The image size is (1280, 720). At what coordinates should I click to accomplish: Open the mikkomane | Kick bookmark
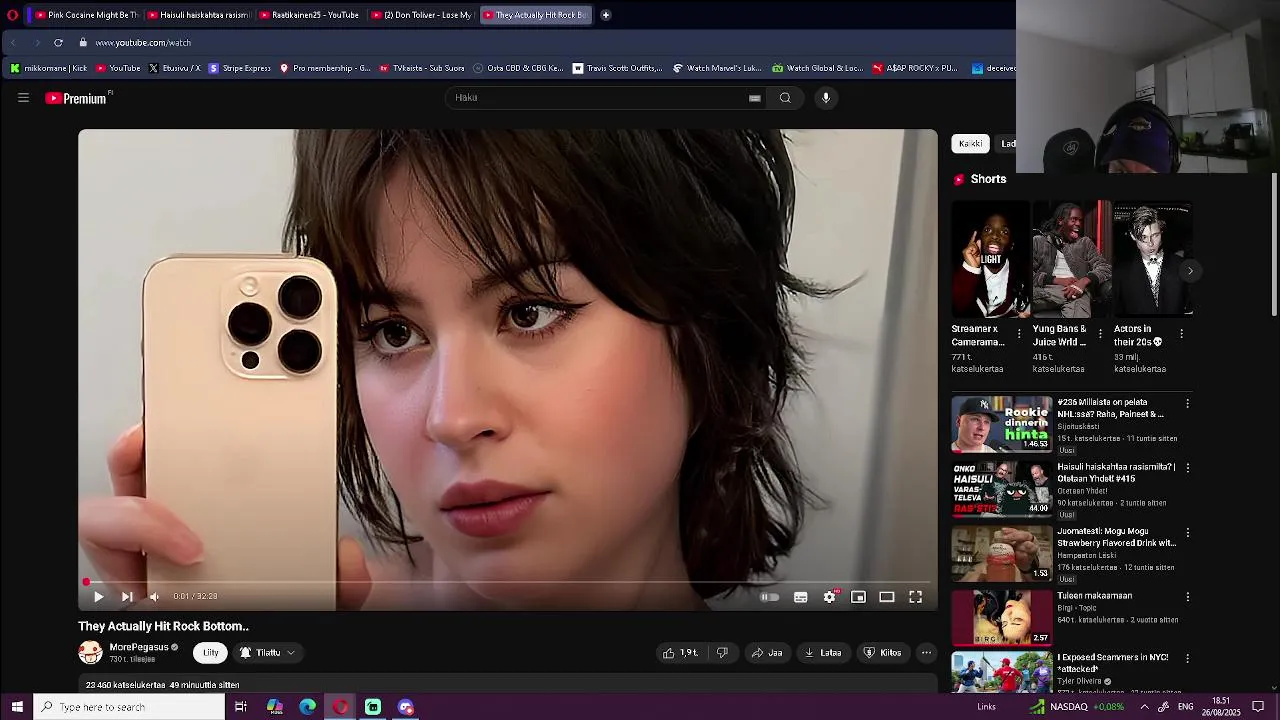[x=49, y=68]
